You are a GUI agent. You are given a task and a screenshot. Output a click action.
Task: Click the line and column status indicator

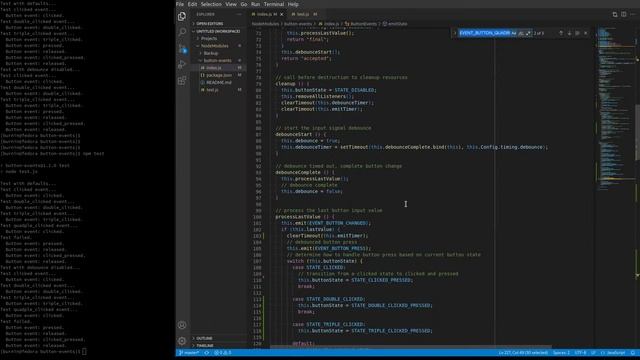pyautogui.click(x=523, y=353)
